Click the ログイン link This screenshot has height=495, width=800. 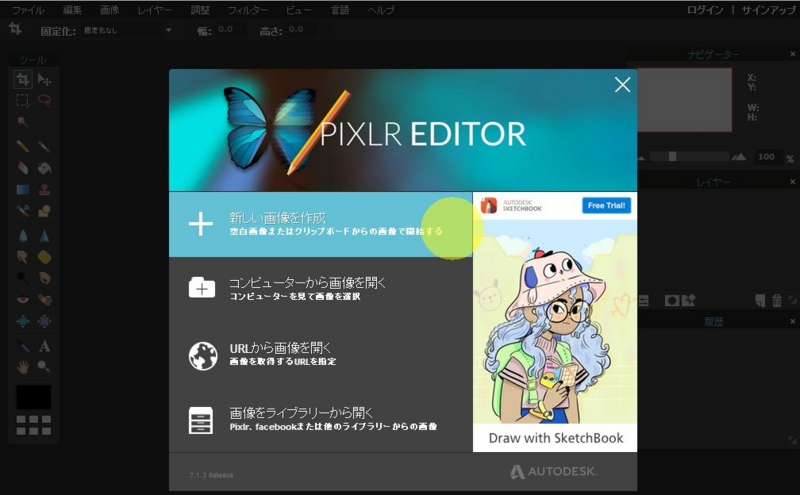click(705, 10)
